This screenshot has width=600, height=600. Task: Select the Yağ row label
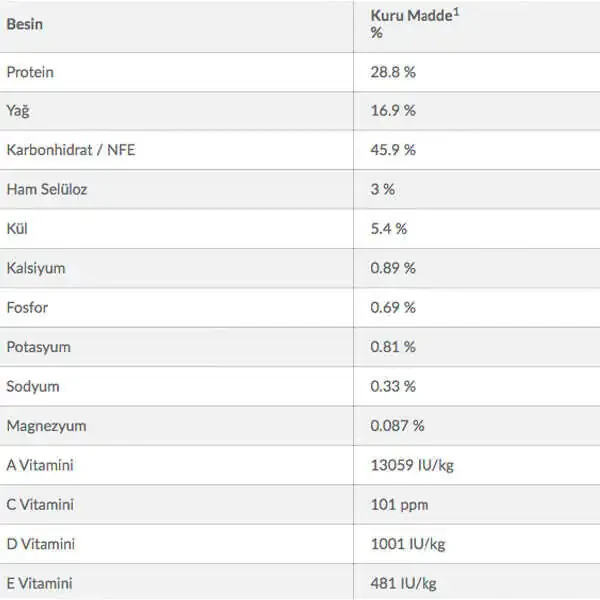pyautogui.click(x=18, y=111)
